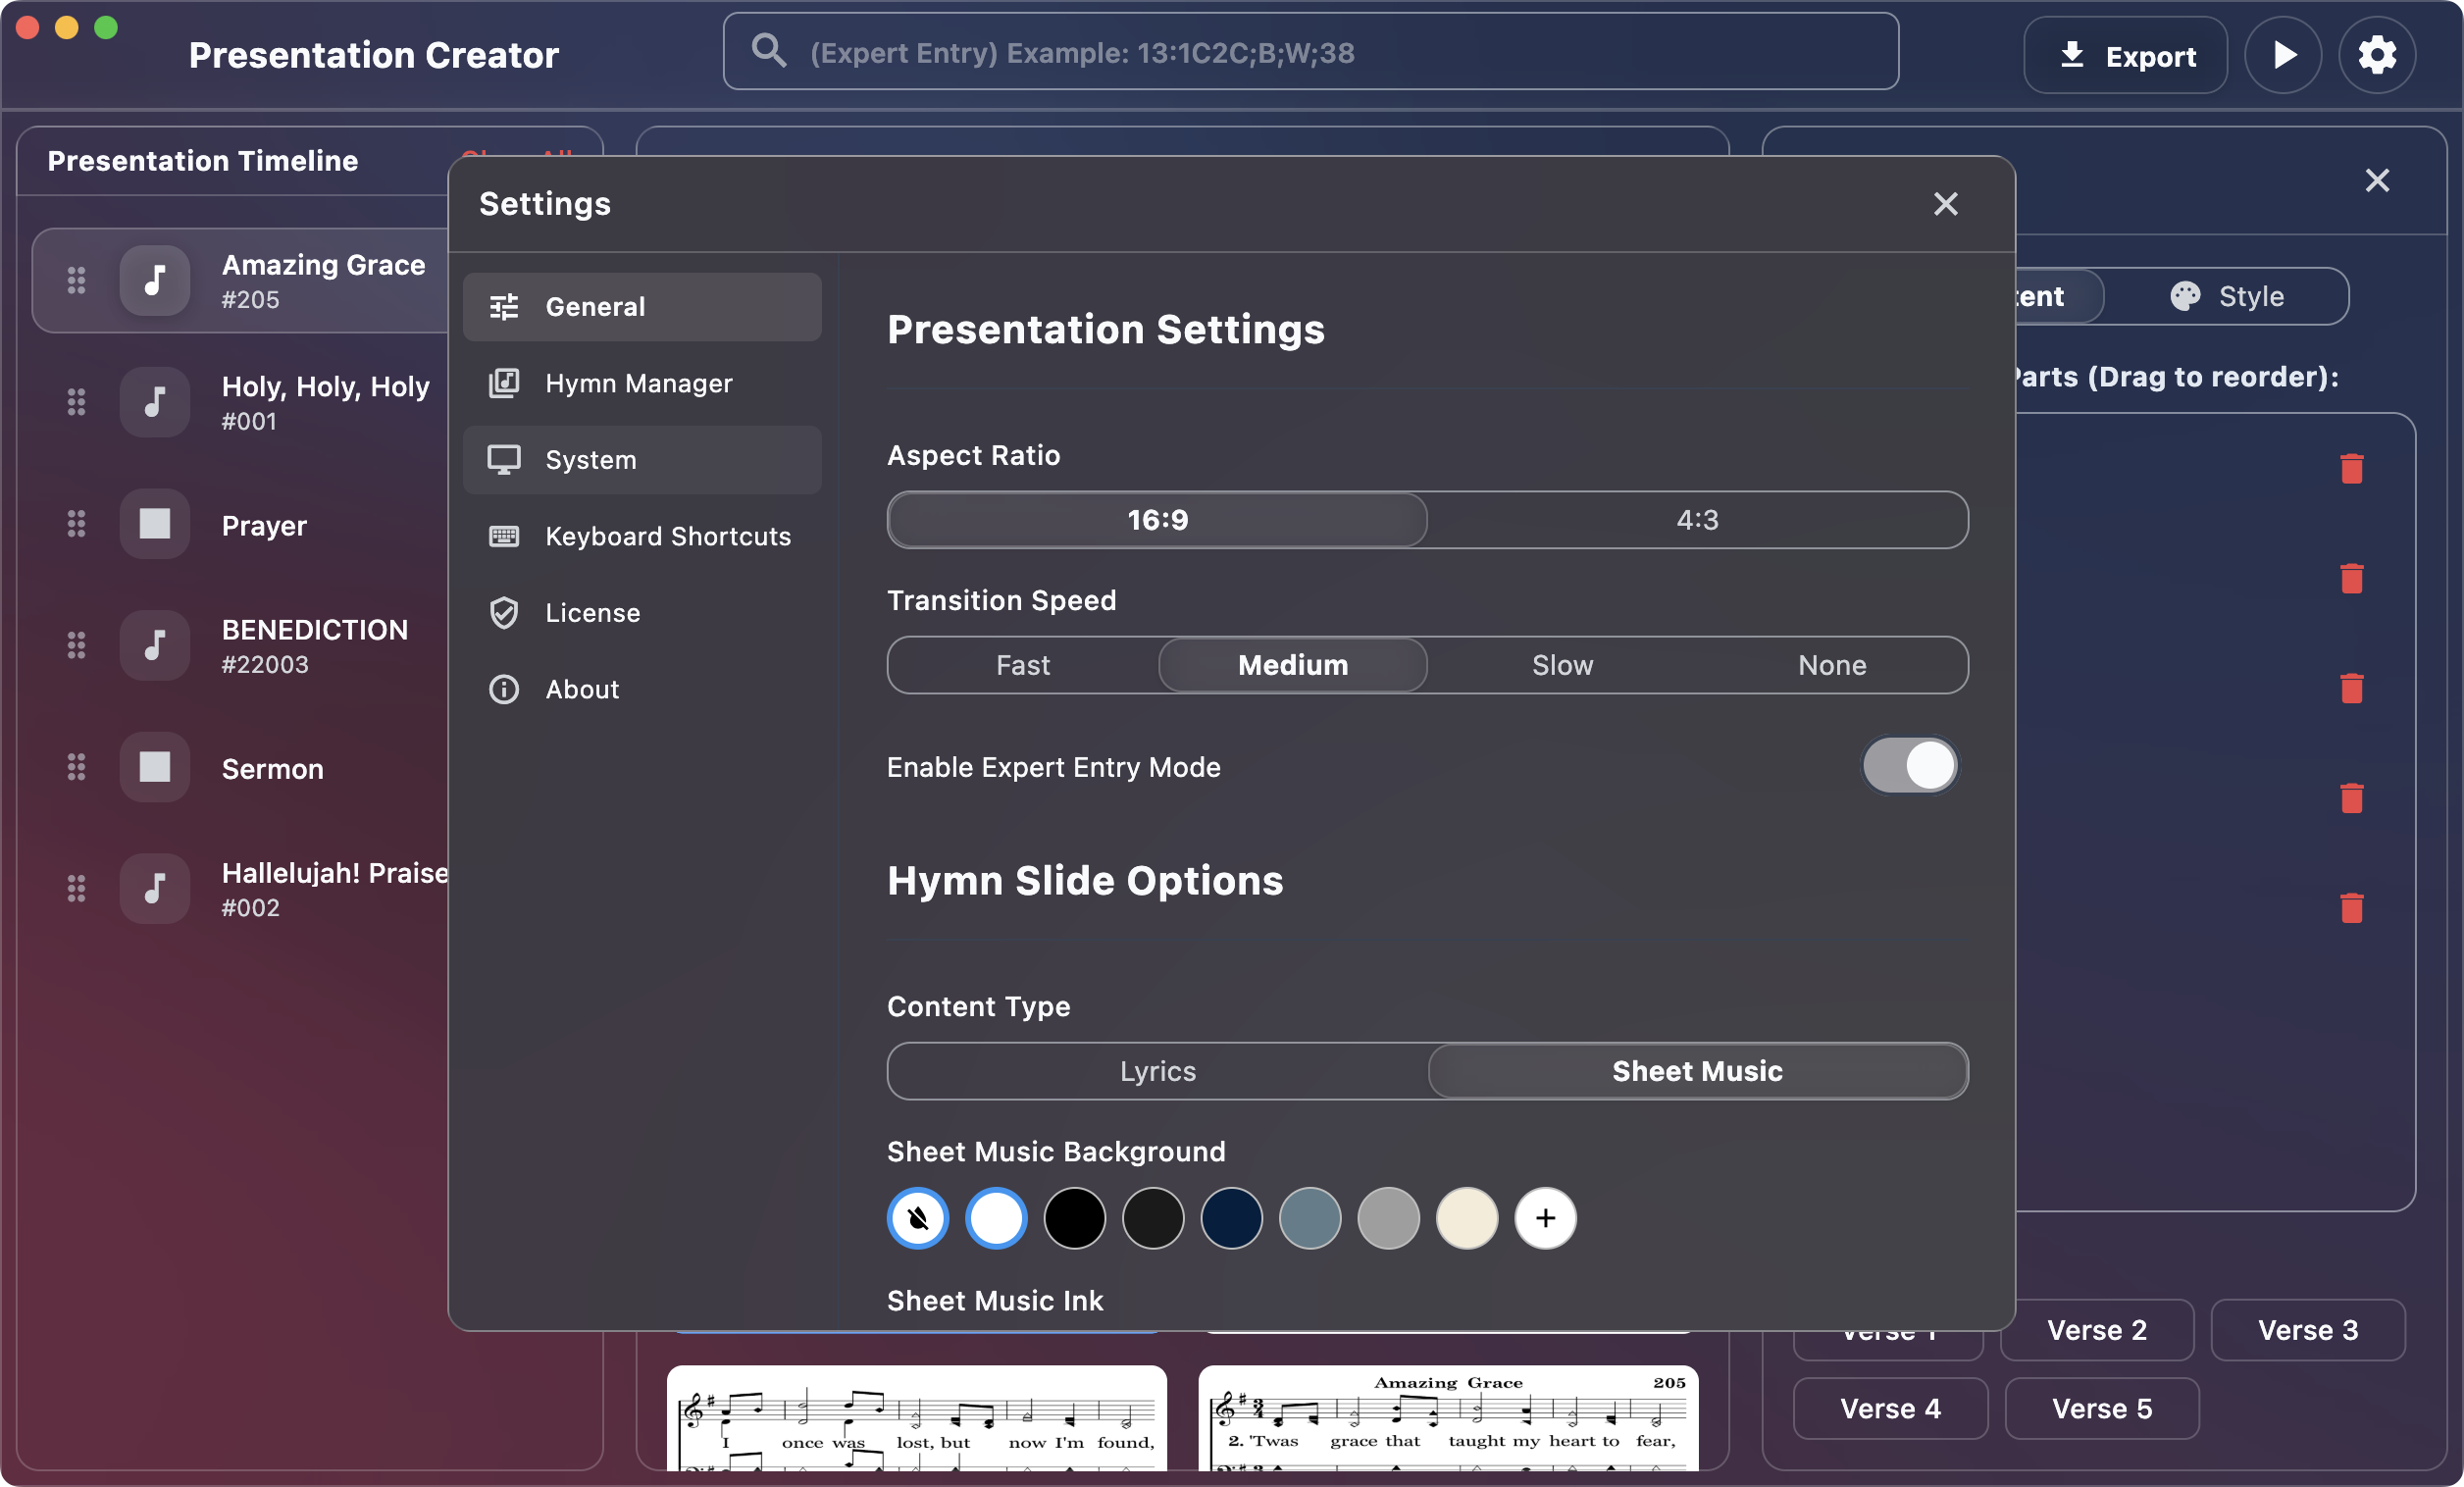Open the About section
Screen dimensions: 2464x1487
click(581, 689)
